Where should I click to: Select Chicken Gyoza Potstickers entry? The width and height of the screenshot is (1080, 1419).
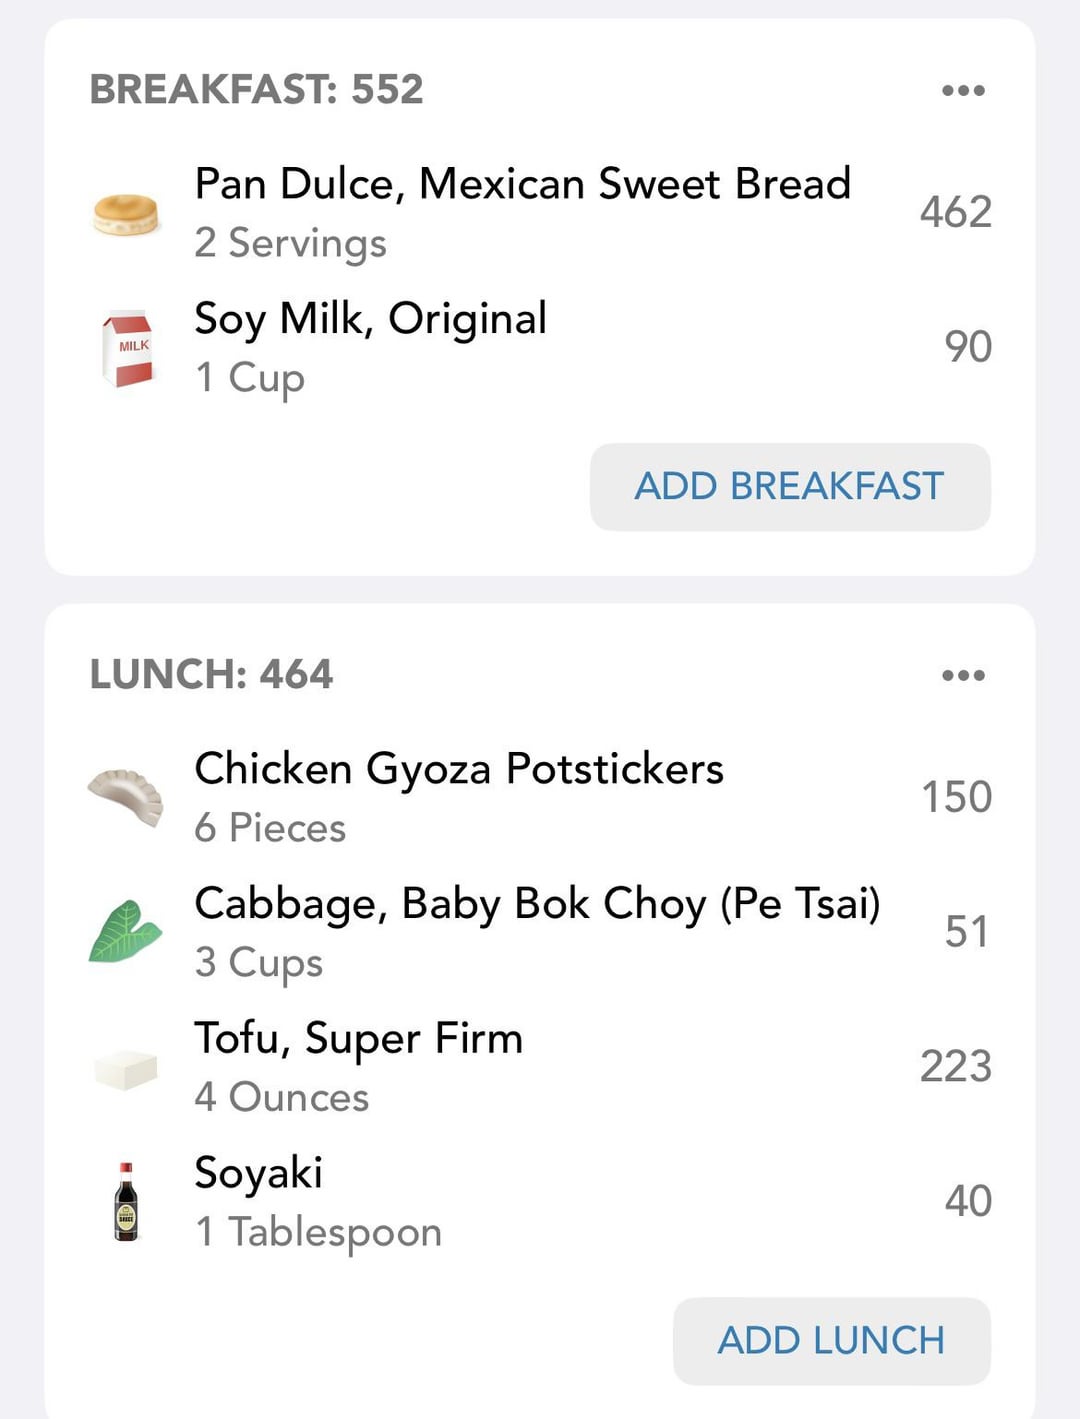[541, 797]
